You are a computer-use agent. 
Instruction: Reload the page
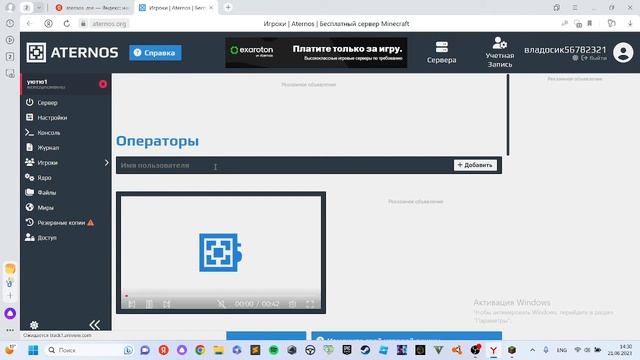click(x=67, y=24)
